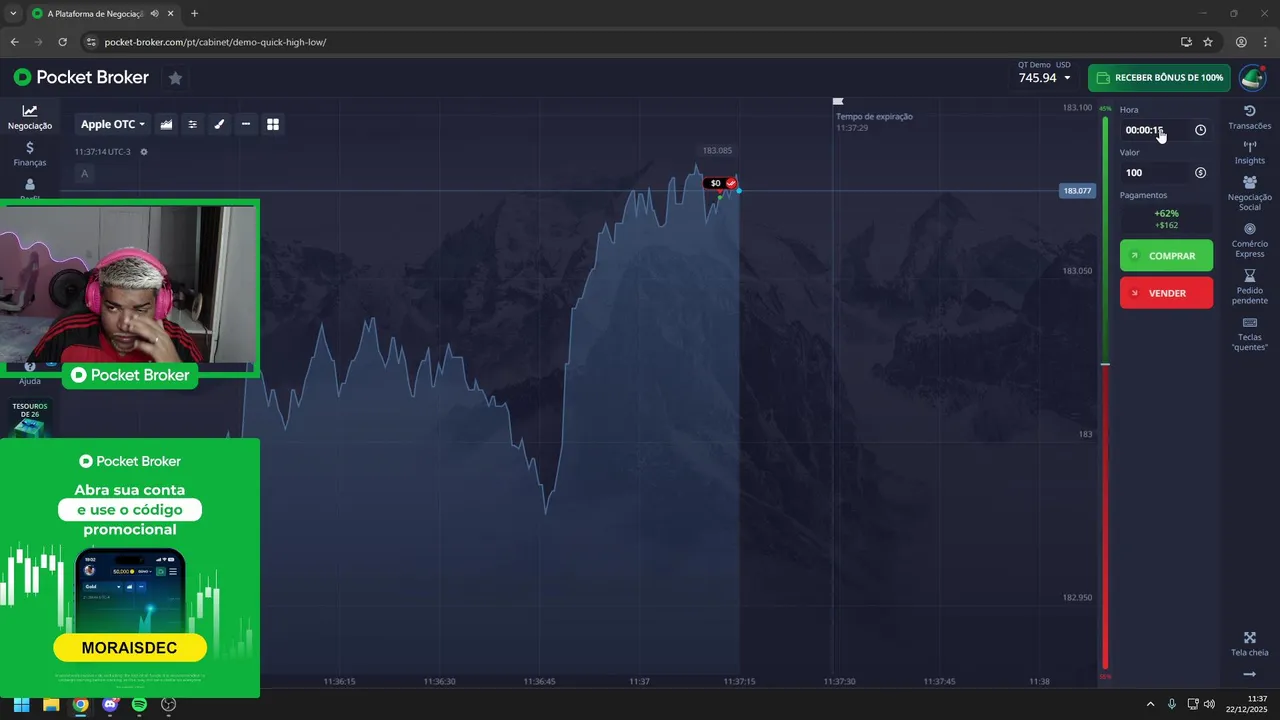Open the user avatar profile menu
This screenshot has height=720, width=1280.
click(x=1252, y=78)
